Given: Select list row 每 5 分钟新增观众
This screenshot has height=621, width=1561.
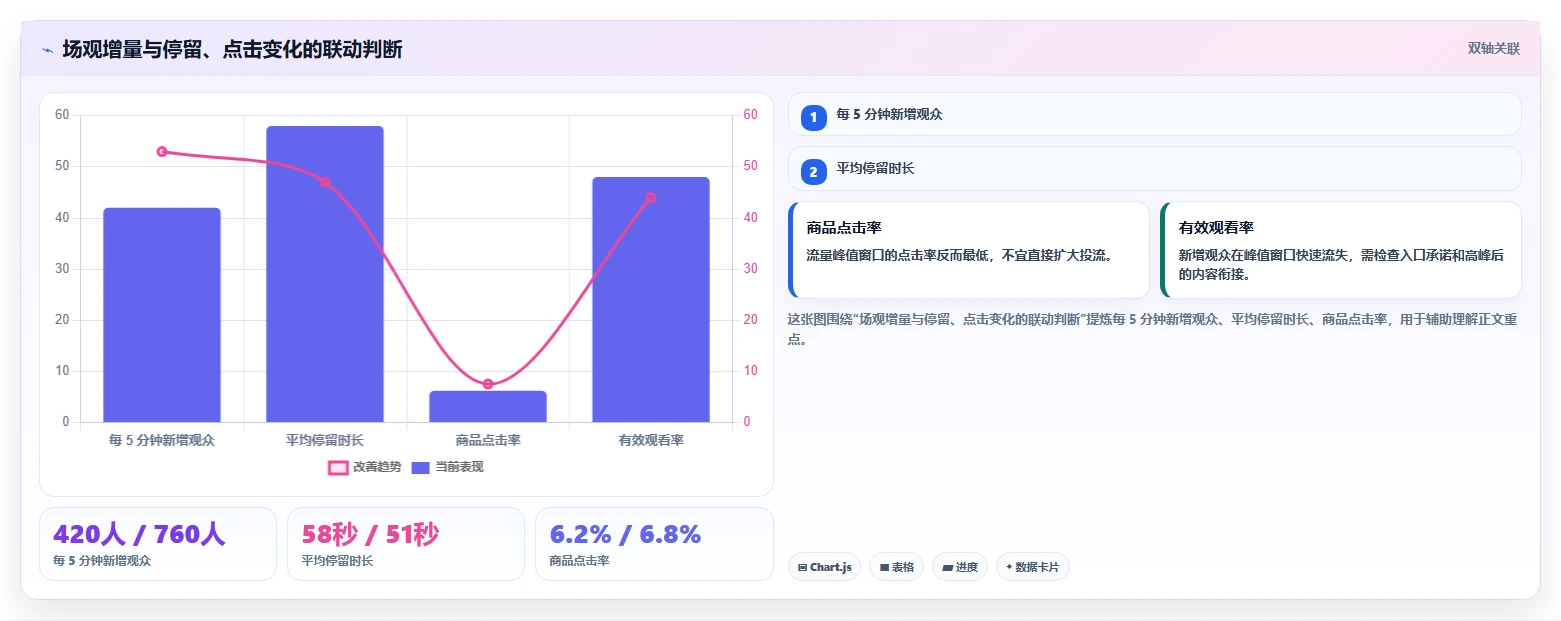Looking at the screenshot, I should pos(1154,114).
